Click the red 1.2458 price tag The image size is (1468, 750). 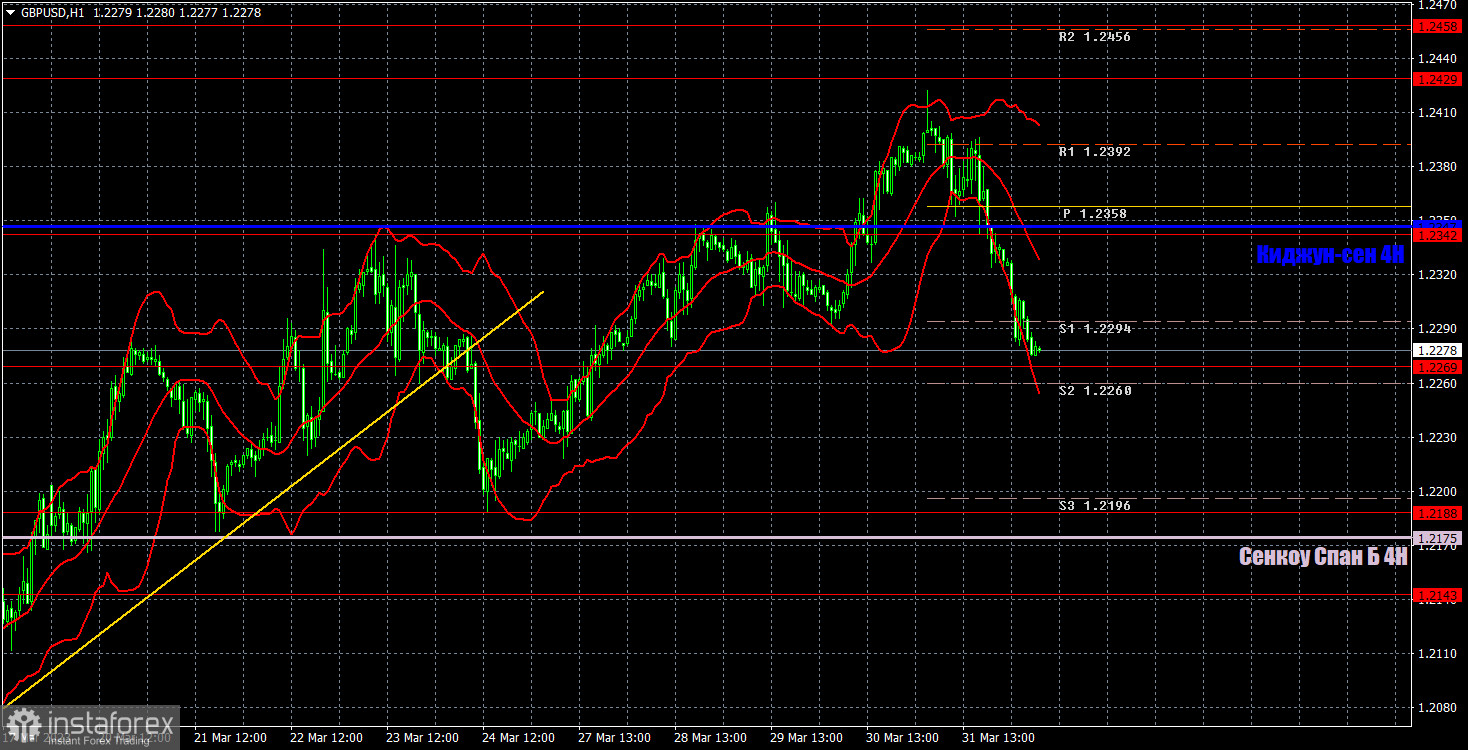click(x=1439, y=26)
